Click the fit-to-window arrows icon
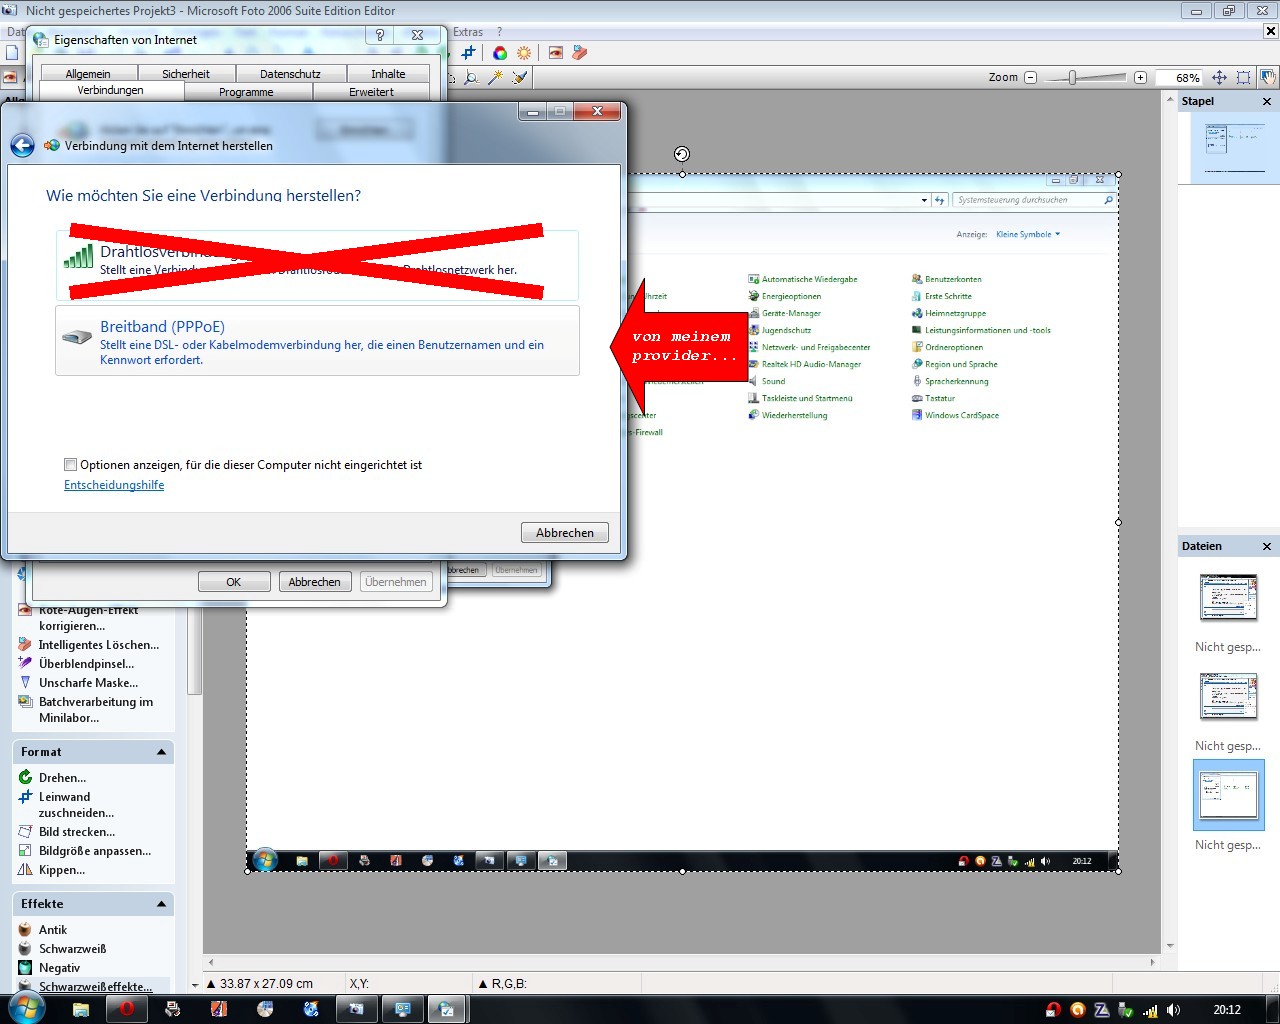1280x1024 pixels. tap(1219, 77)
